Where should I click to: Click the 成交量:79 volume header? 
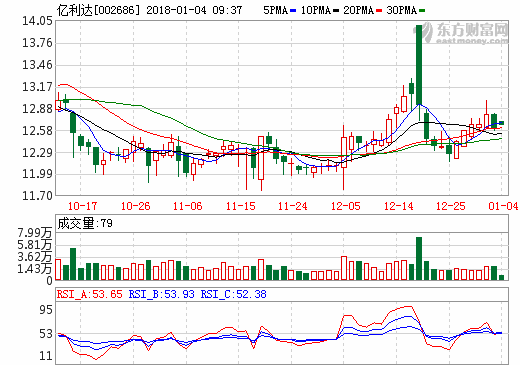tap(85, 223)
